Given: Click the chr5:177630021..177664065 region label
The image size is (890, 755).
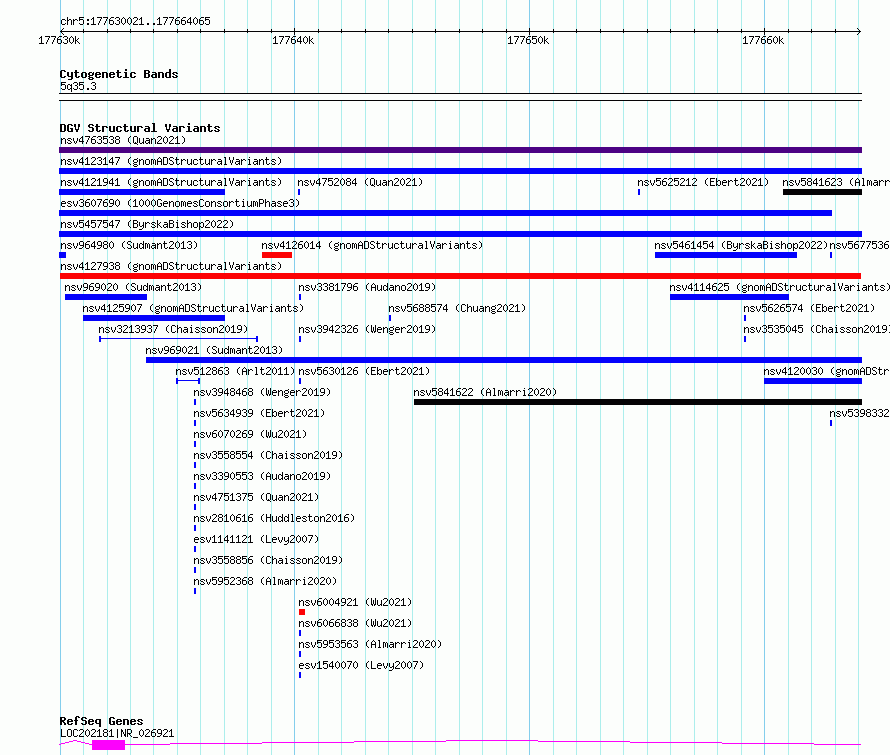Looking at the screenshot, I should coord(135,21).
